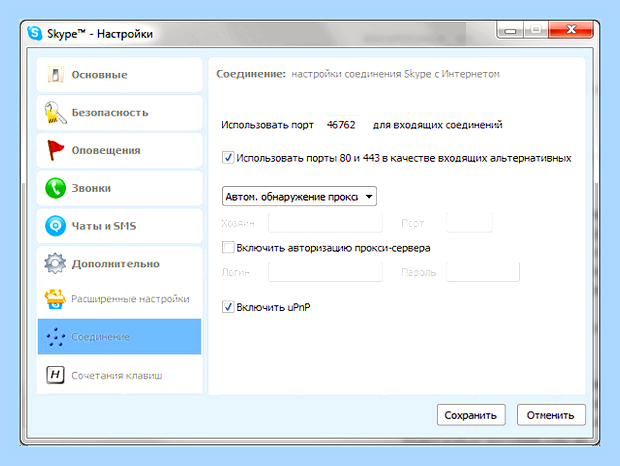Toggle use ports 80 and 443 checkbox

(x=228, y=158)
